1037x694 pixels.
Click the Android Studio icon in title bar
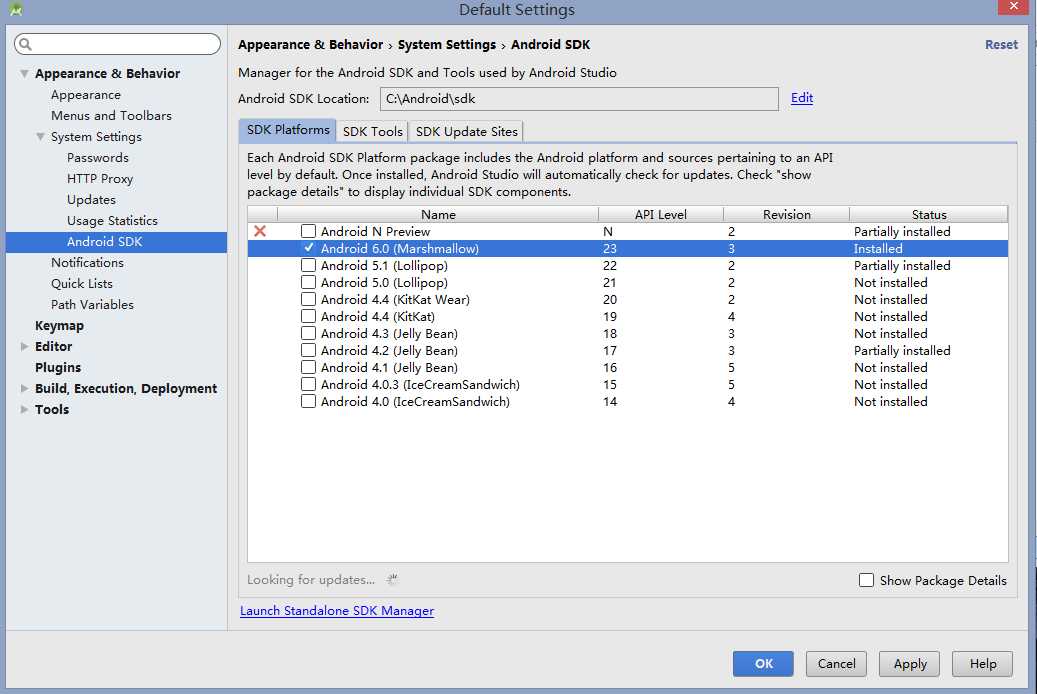(x=16, y=9)
